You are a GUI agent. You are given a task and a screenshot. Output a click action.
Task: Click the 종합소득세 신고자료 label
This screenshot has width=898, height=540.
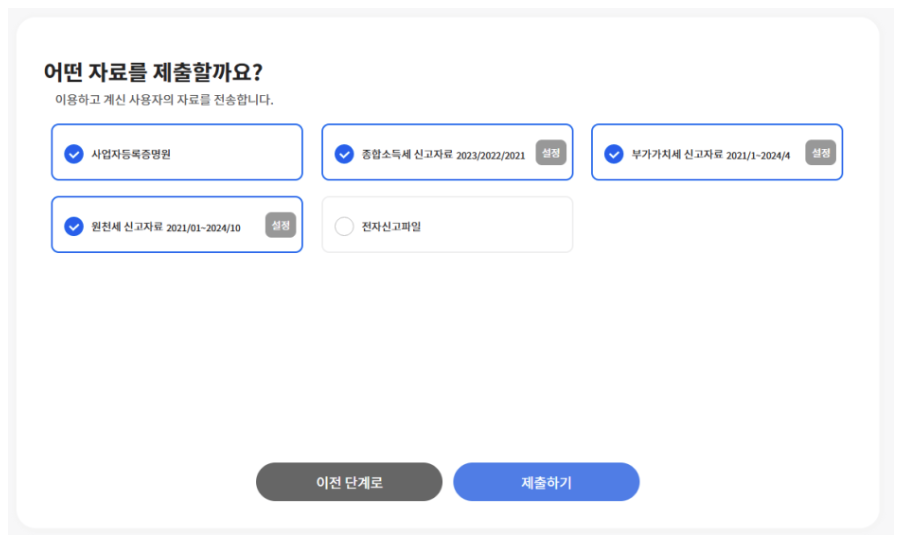coord(407,154)
